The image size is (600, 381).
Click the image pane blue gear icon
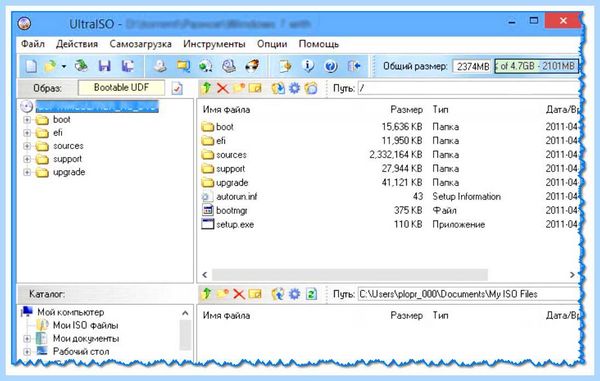(x=294, y=88)
